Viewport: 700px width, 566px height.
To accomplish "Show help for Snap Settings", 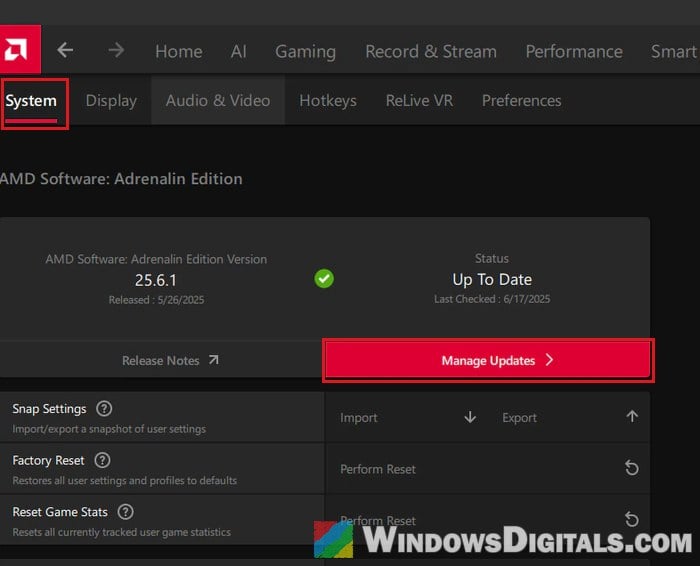I will (104, 408).
